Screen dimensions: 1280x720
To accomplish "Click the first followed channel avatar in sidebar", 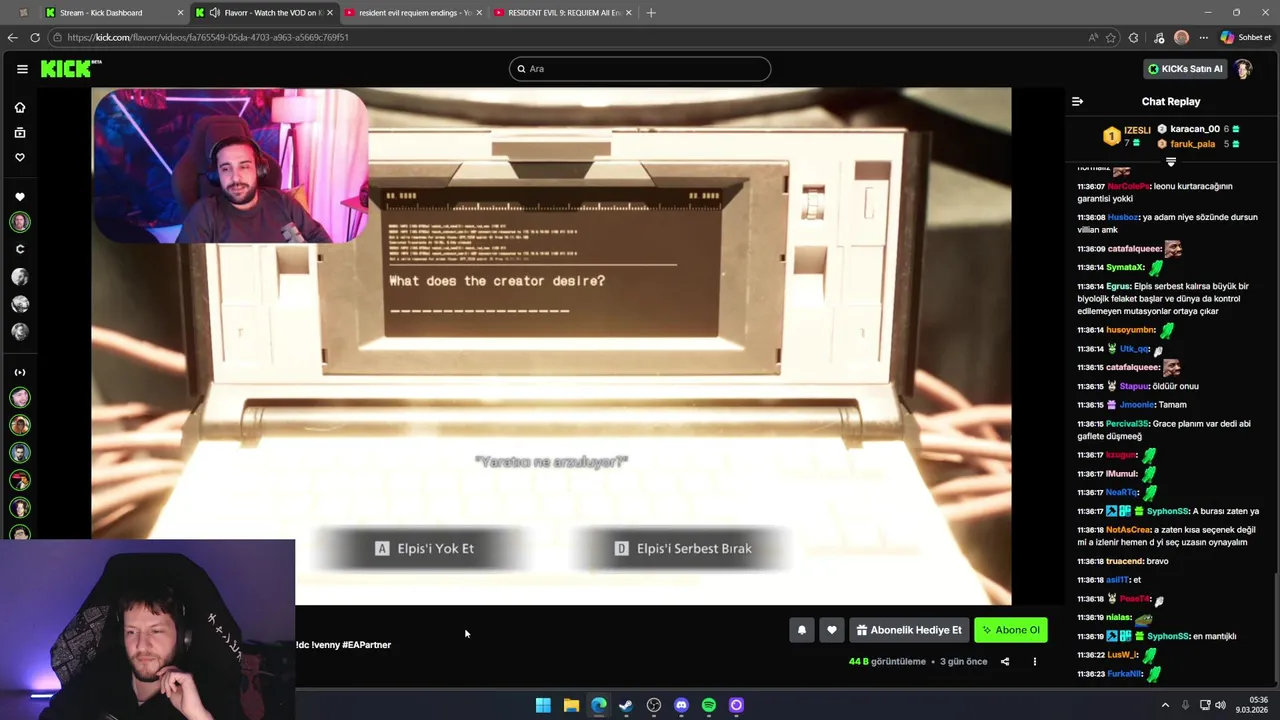I will coord(19,222).
